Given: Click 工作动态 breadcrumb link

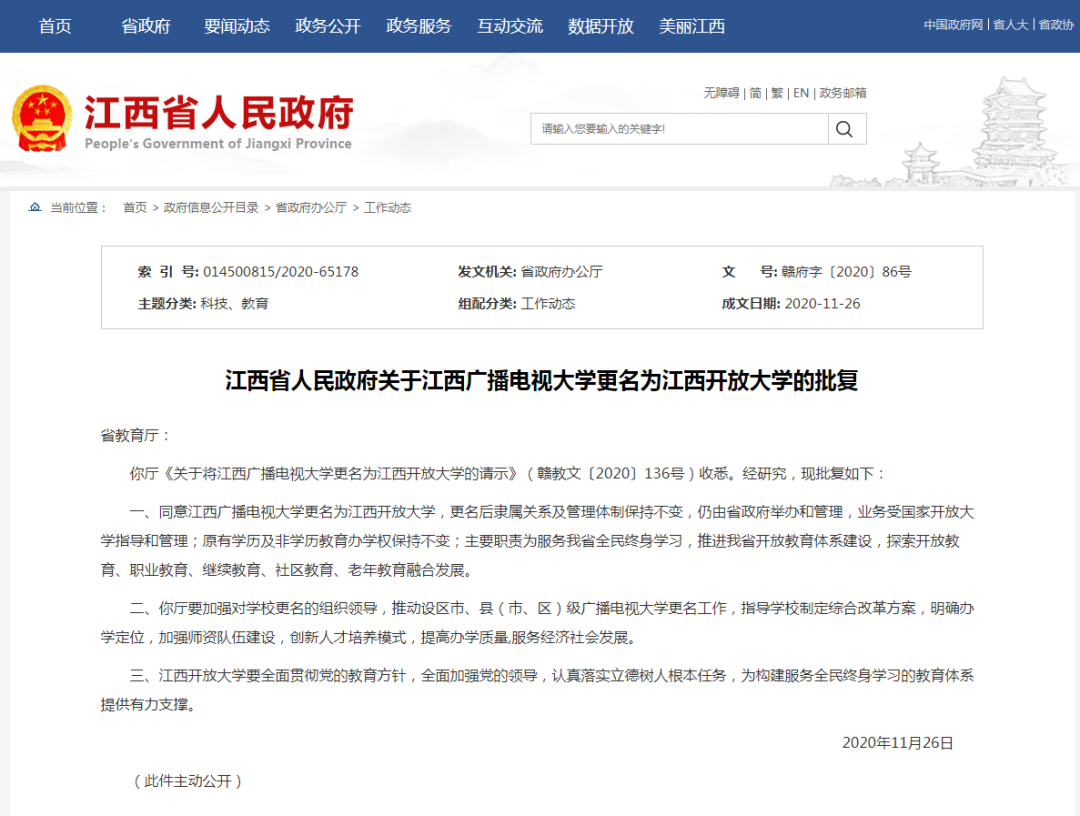Looking at the screenshot, I should [x=388, y=208].
